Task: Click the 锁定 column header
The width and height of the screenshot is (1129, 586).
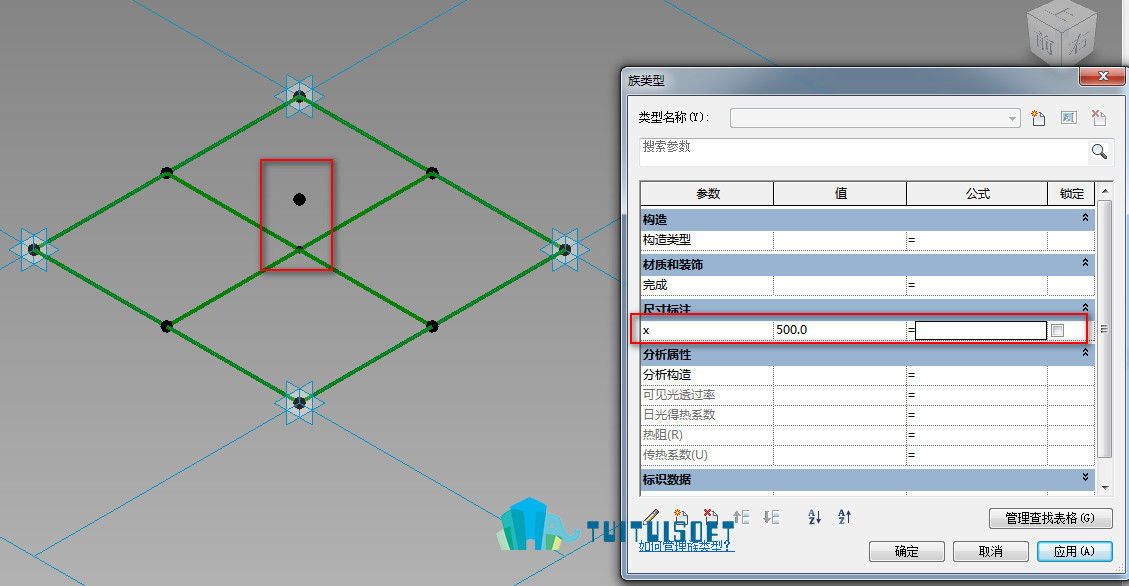Action: [x=1071, y=194]
